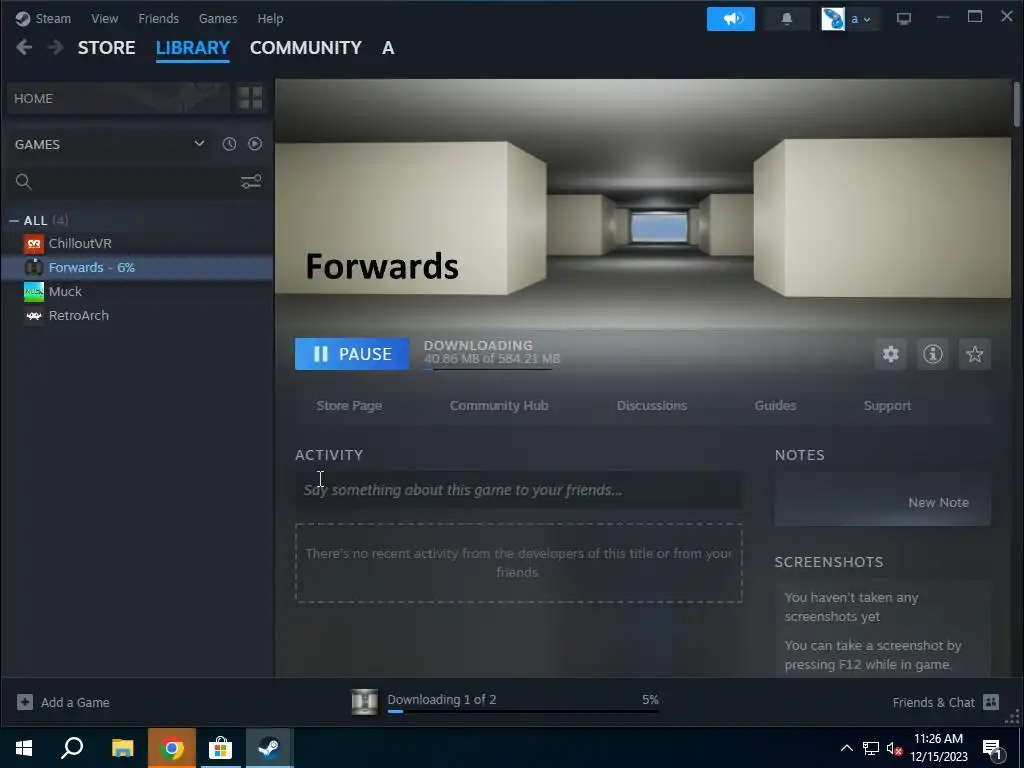Go to the COMMUNITY tab
The width and height of the screenshot is (1024, 768).
click(x=306, y=48)
